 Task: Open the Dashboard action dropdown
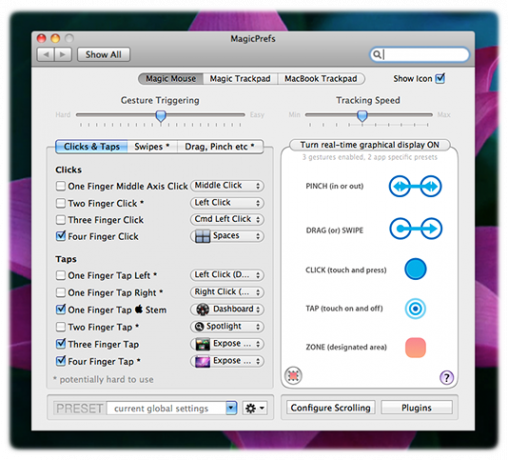pos(227,309)
